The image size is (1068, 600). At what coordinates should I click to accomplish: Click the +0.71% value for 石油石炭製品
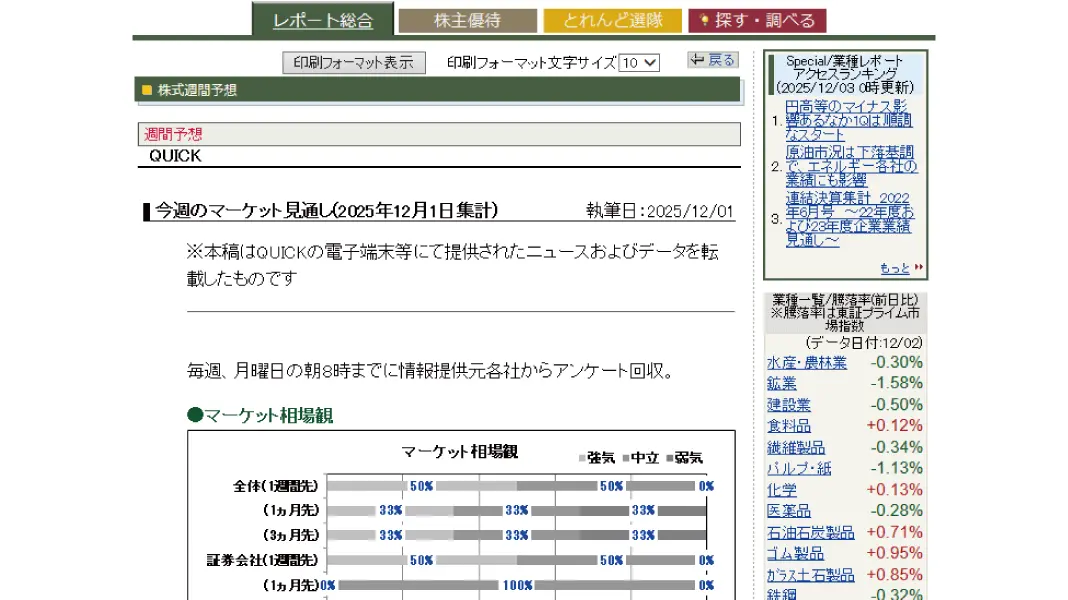(x=894, y=533)
